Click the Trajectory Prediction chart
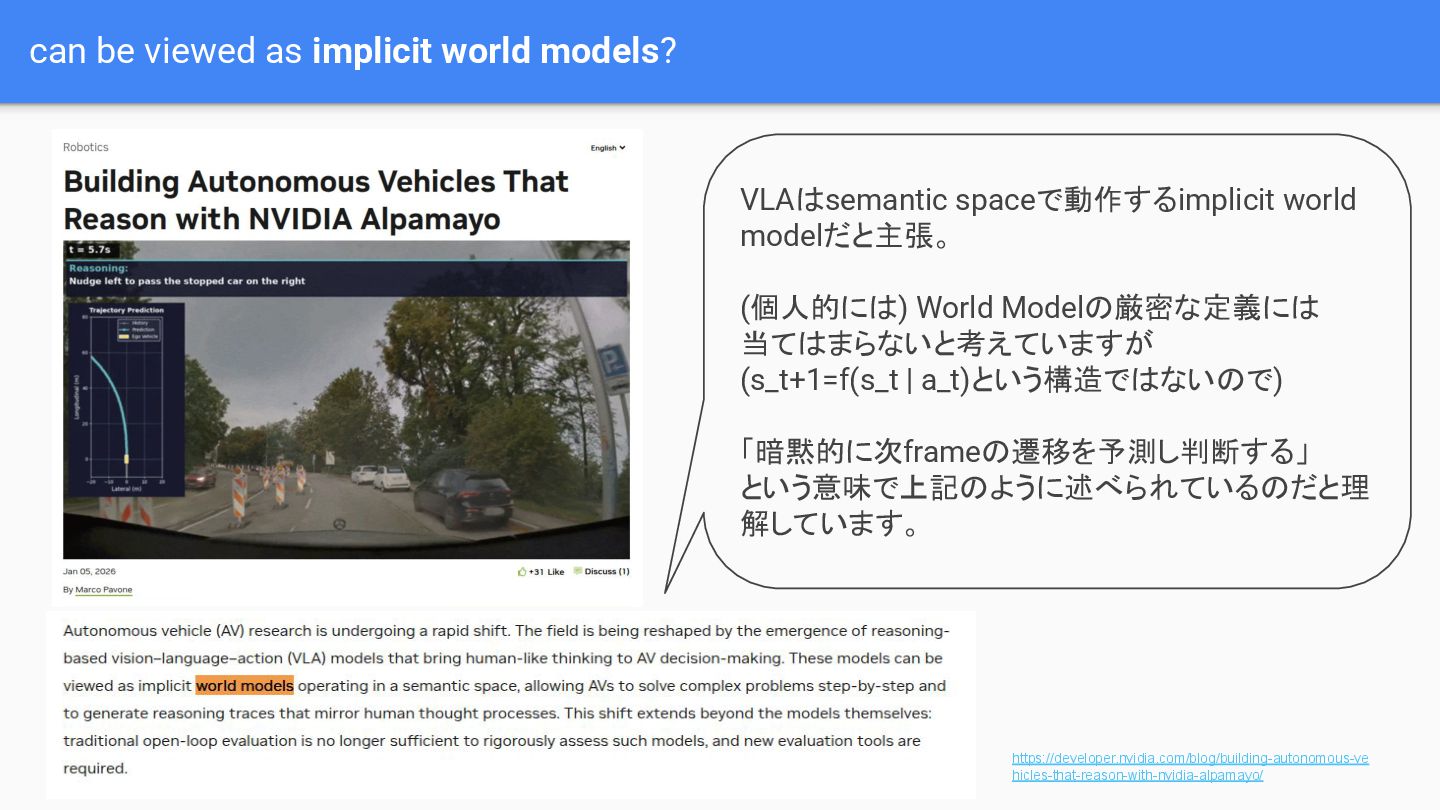Viewport: 1440px width, 810px height. [x=126, y=399]
